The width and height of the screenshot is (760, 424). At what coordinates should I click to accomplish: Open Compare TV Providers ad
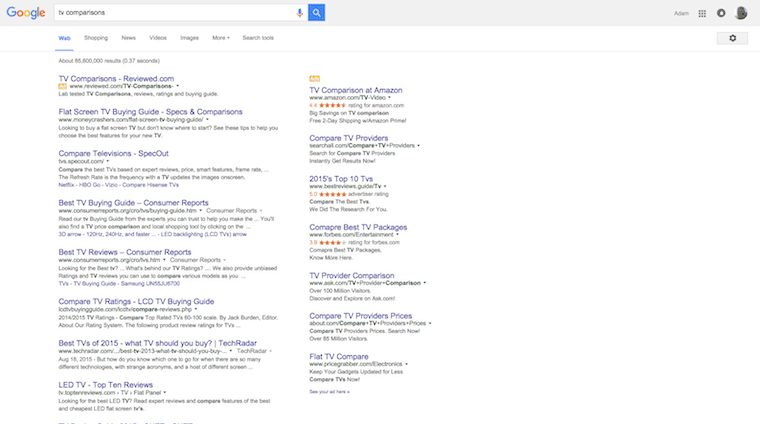348,138
